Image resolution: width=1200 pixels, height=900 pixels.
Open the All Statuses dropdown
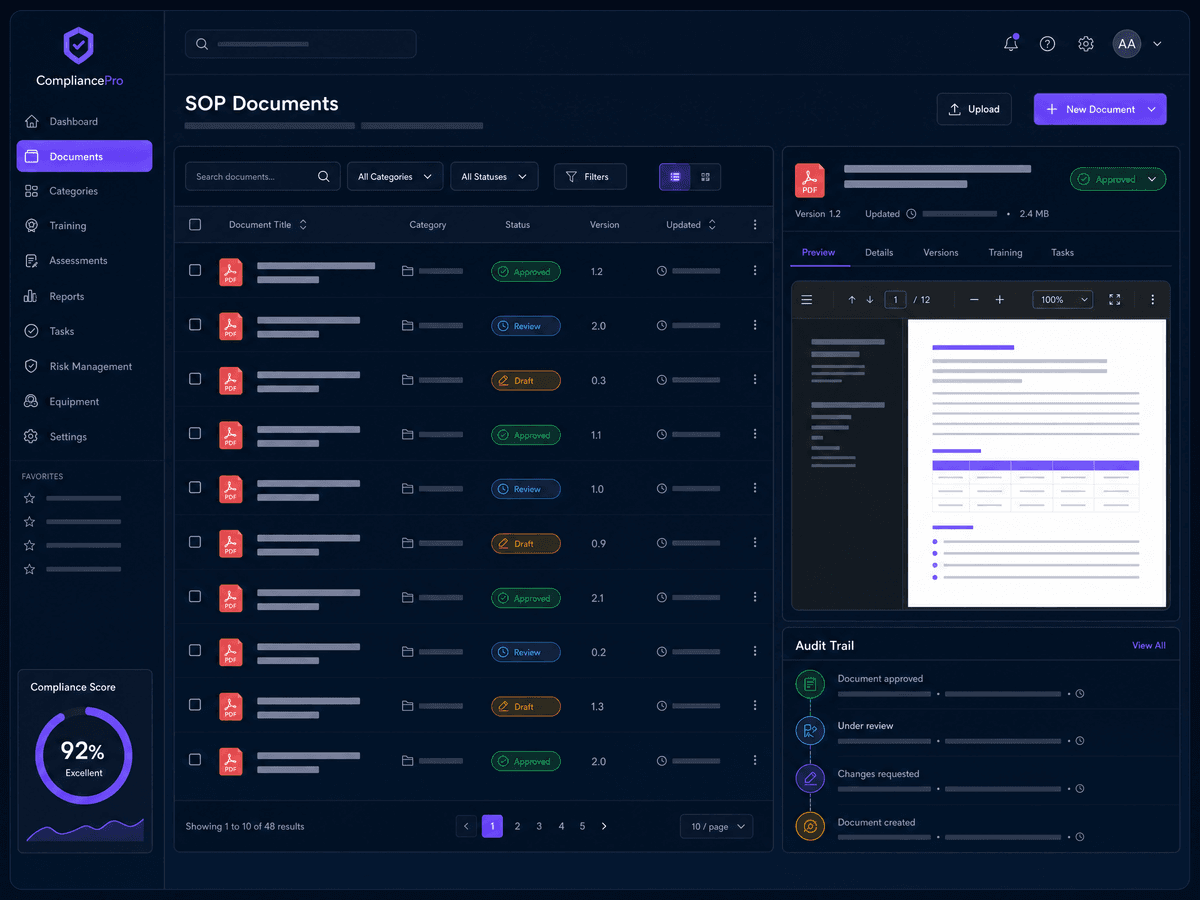[494, 177]
